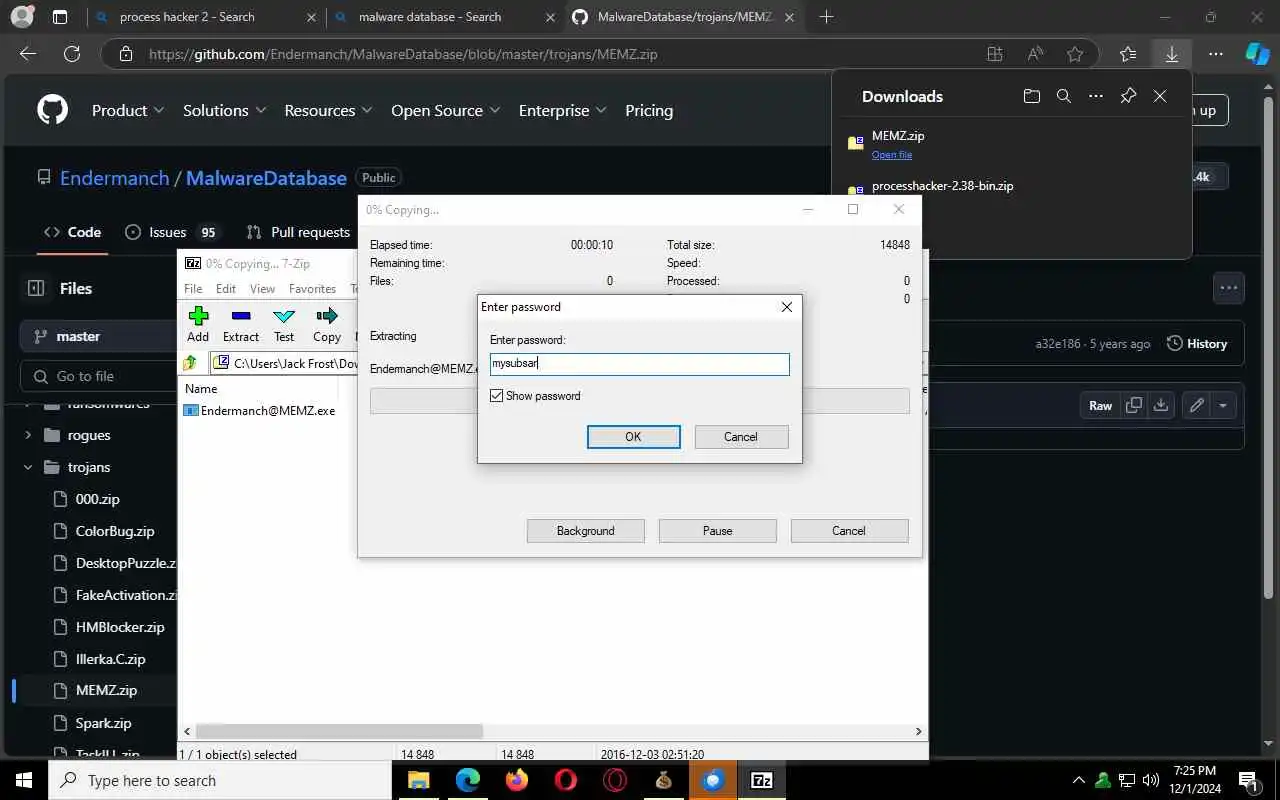Pin the Downloads panel
1280x800 pixels.
click(1128, 96)
